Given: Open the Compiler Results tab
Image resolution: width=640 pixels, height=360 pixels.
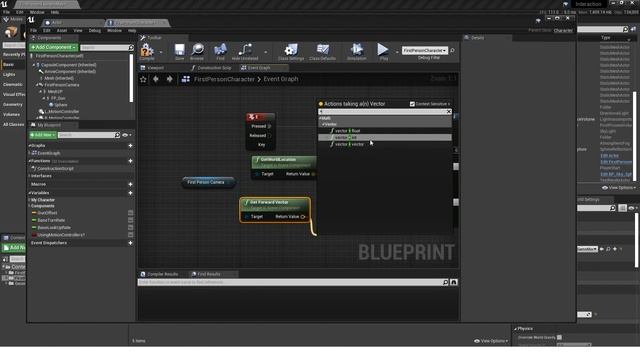Looking at the screenshot, I should (159, 274).
